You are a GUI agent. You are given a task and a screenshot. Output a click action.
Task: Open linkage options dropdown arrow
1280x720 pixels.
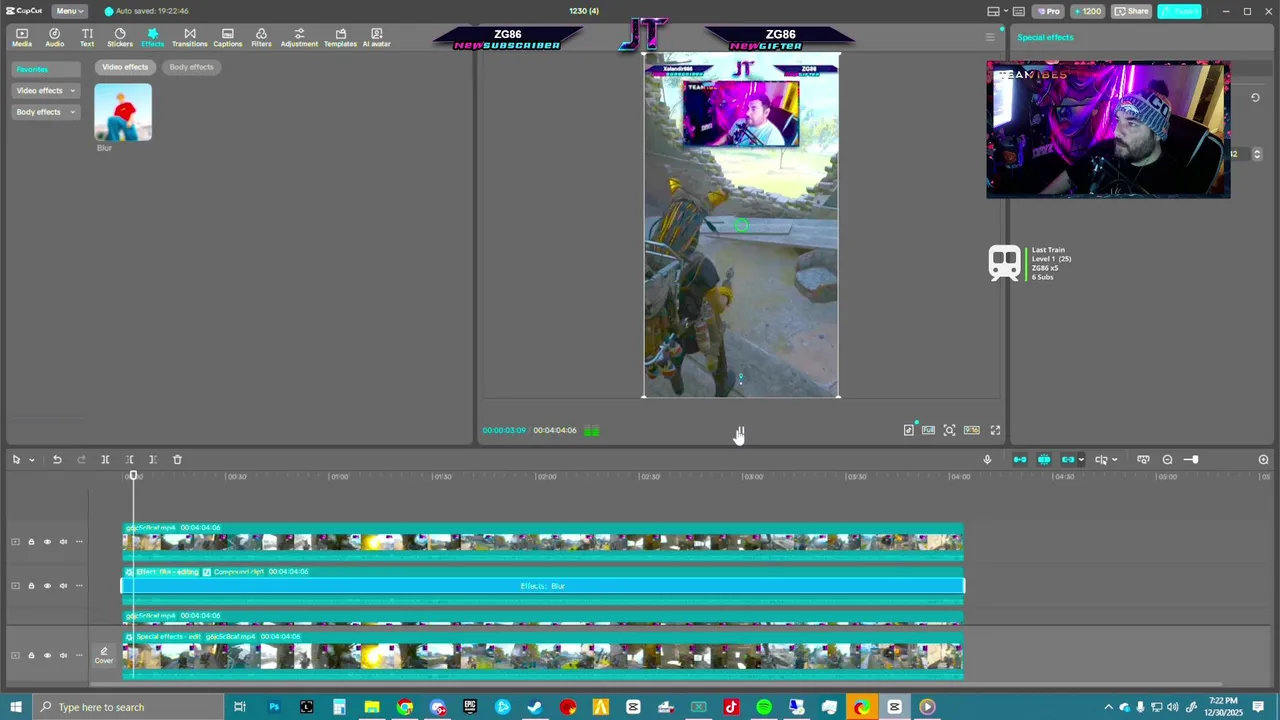pyautogui.click(x=1081, y=460)
